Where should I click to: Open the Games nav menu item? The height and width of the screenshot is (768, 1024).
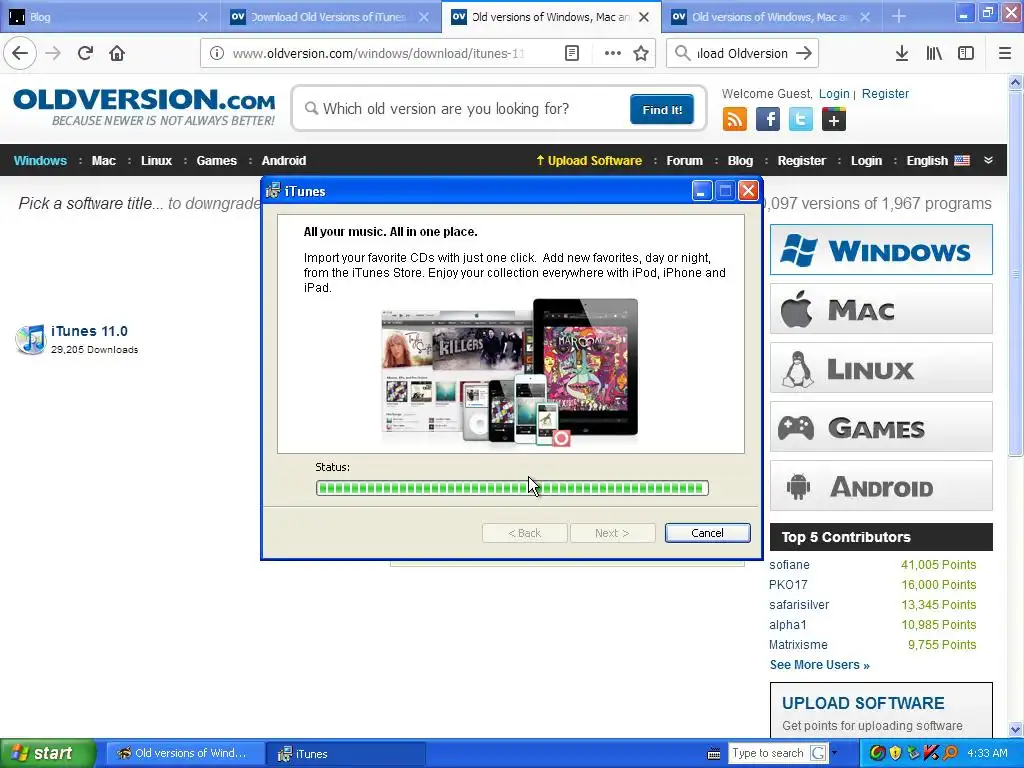tap(217, 161)
